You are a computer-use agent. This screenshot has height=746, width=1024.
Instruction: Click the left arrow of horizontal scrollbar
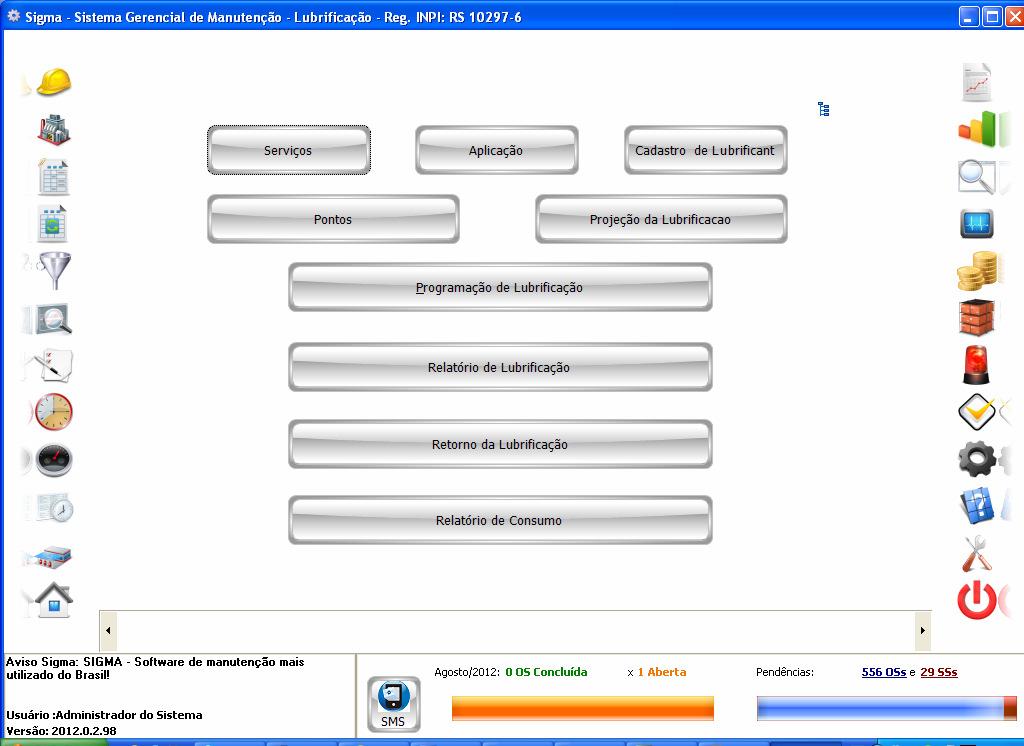pyautogui.click(x=108, y=630)
